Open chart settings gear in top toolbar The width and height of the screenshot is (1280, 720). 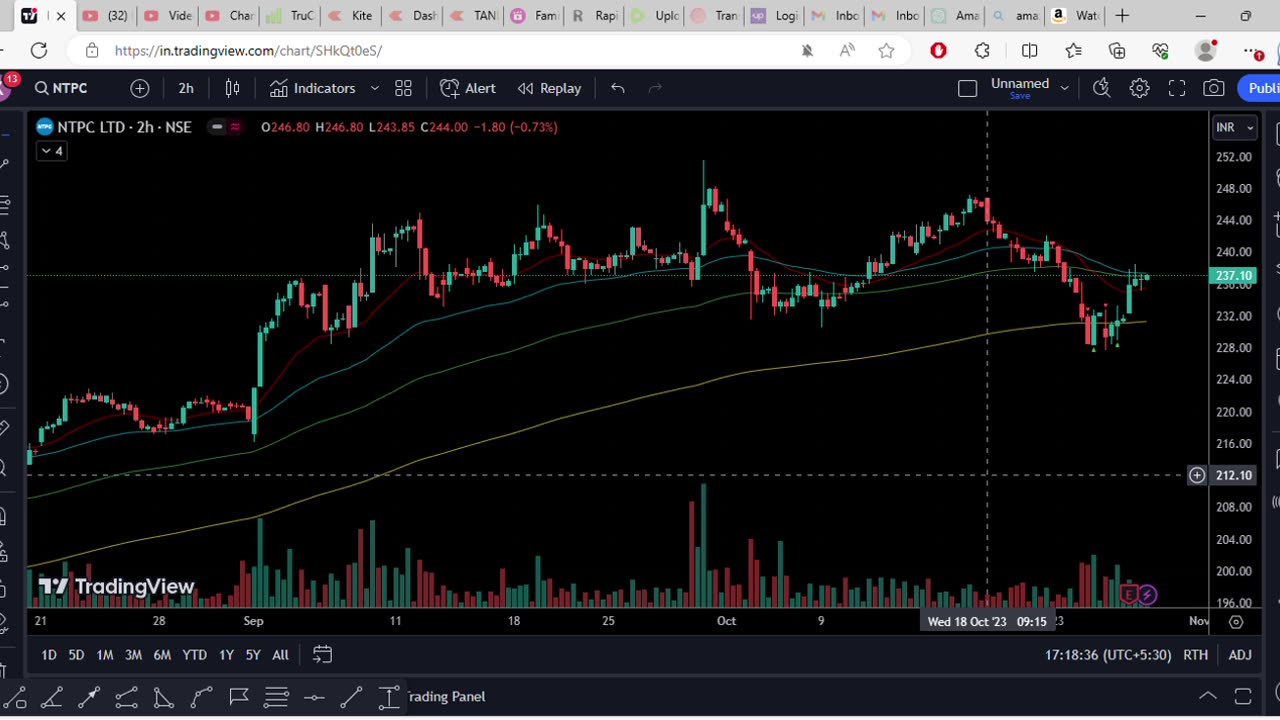click(1139, 88)
